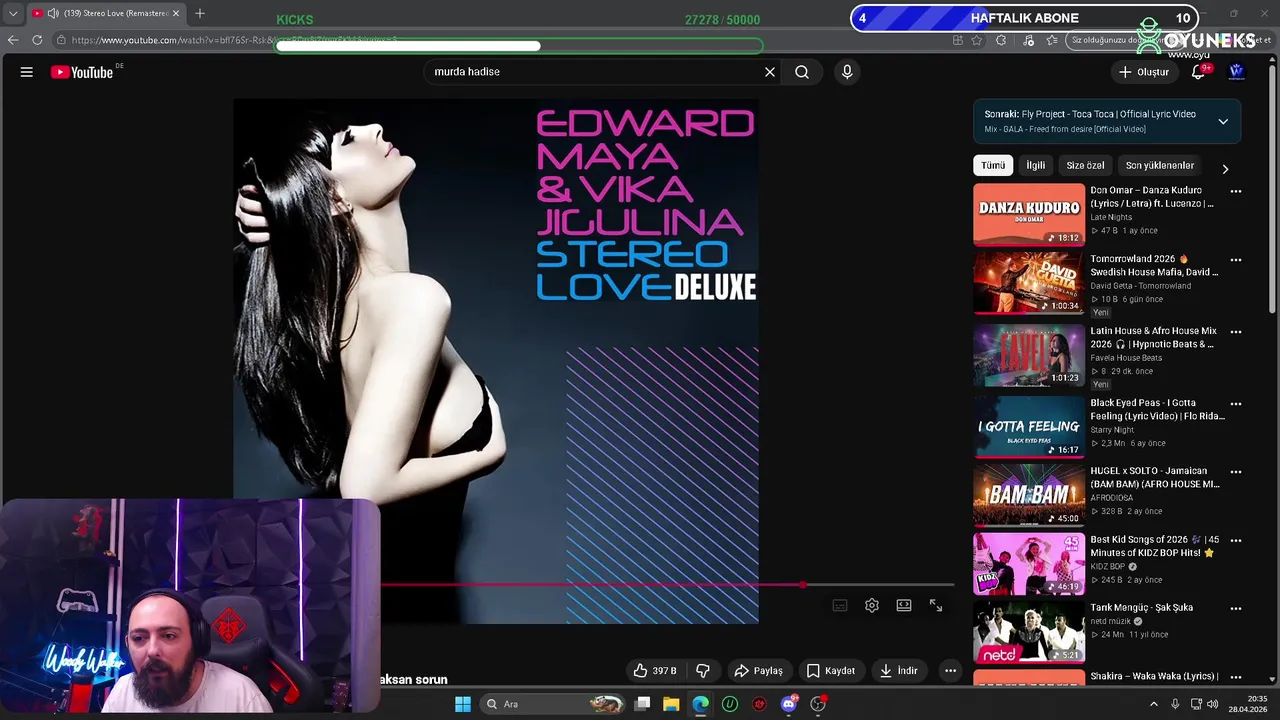This screenshot has height=720, width=1280.
Task: Open options menu for Latin House & Afro House Mix
Action: 1236,332
